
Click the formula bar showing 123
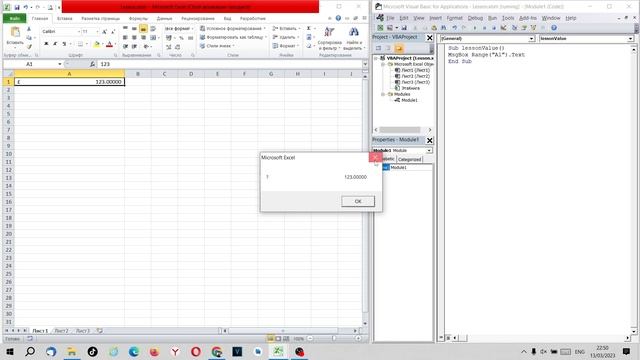pyautogui.click(x=230, y=64)
